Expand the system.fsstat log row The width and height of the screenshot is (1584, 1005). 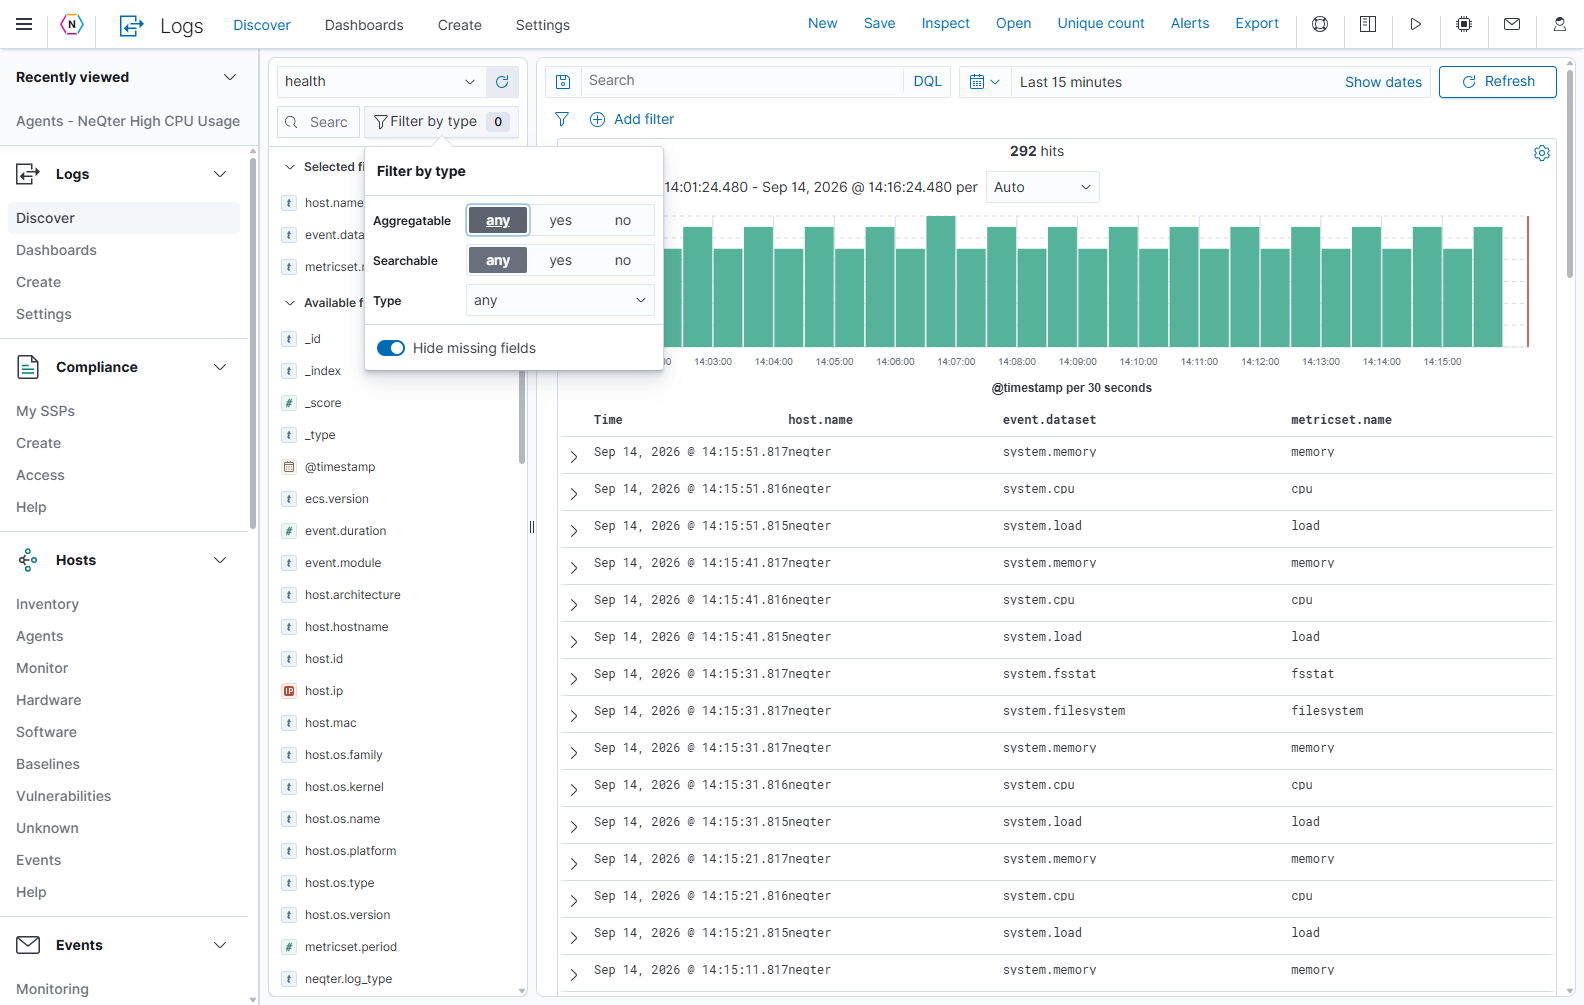(574, 678)
